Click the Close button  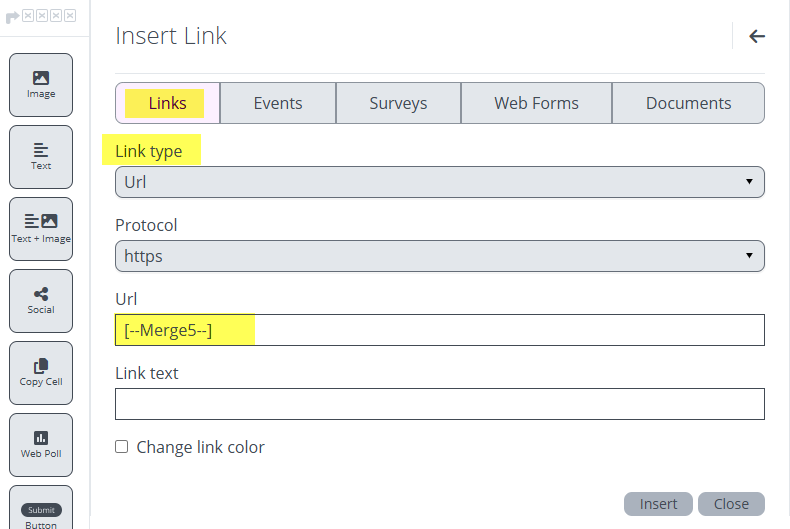coord(731,504)
